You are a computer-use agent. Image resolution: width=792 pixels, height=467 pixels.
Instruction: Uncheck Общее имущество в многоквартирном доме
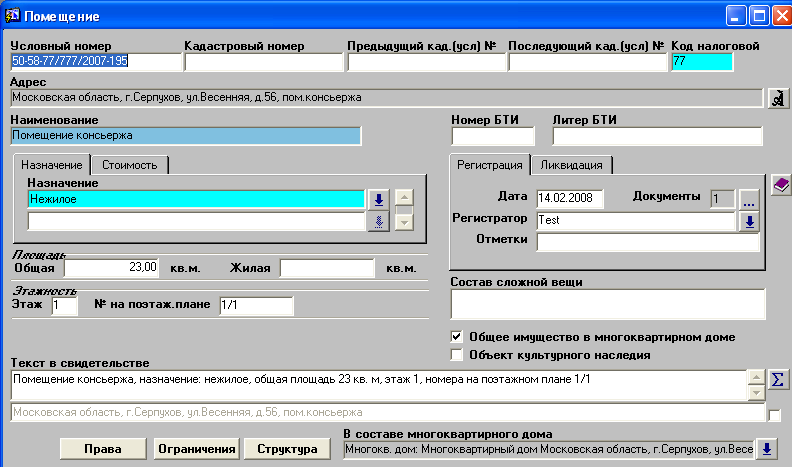coord(457,337)
